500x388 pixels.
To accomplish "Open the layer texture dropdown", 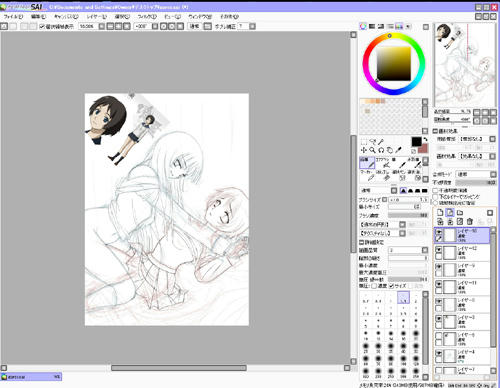I will coord(492,139).
